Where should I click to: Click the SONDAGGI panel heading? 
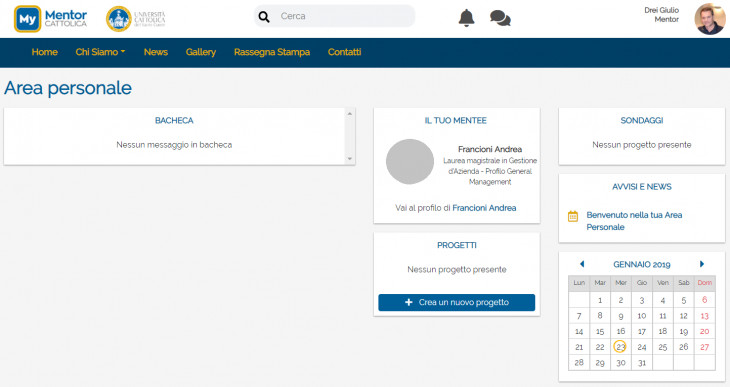point(642,120)
